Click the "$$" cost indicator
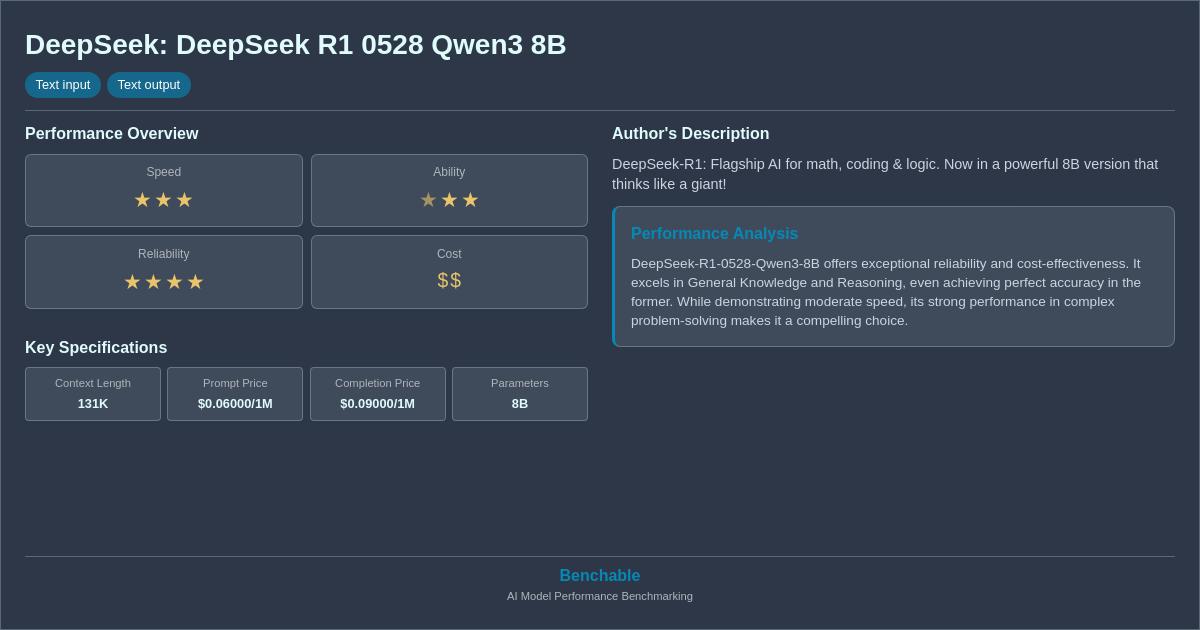Image resolution: width=1200 pixels, height=630 pixels. pos(449,280)
